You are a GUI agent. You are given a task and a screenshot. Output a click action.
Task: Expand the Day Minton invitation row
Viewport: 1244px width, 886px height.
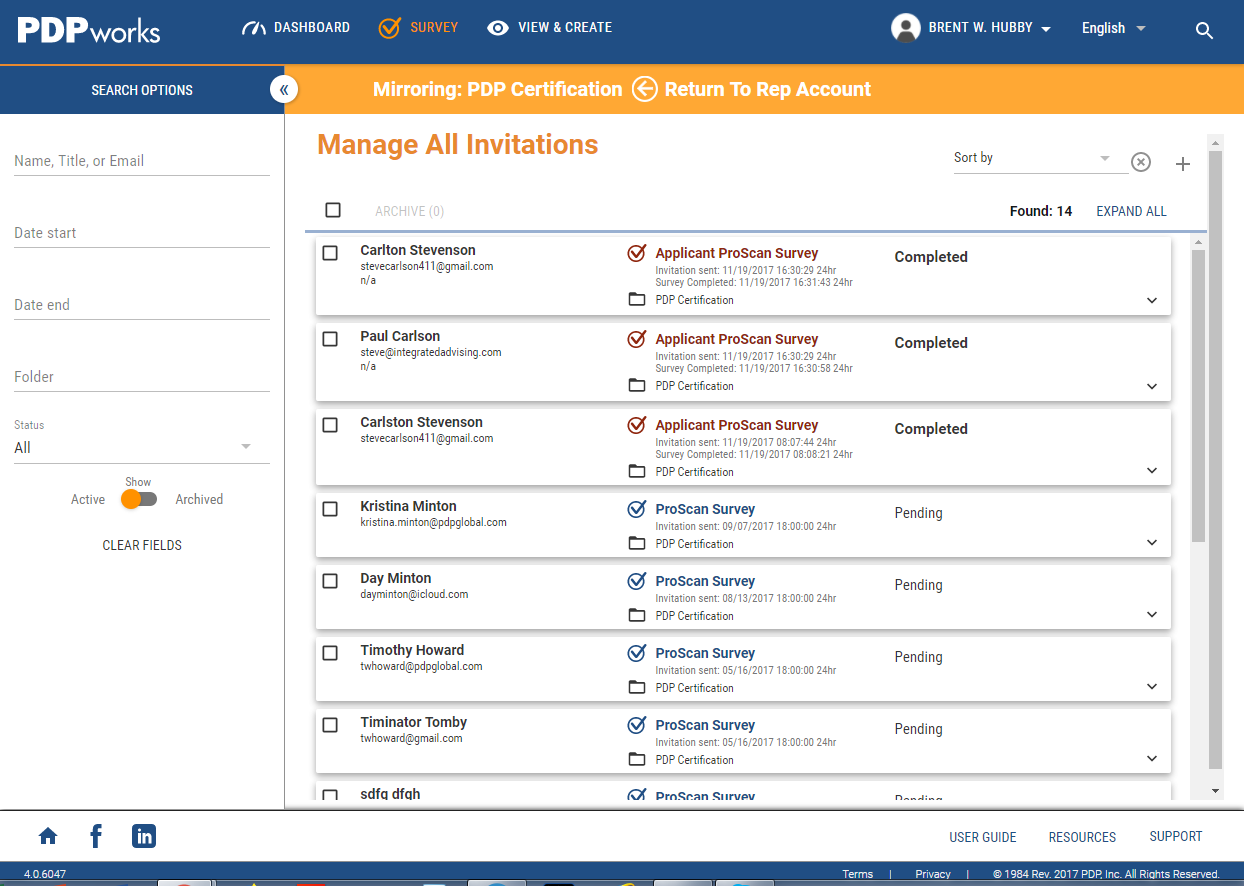coord(1152,614)
